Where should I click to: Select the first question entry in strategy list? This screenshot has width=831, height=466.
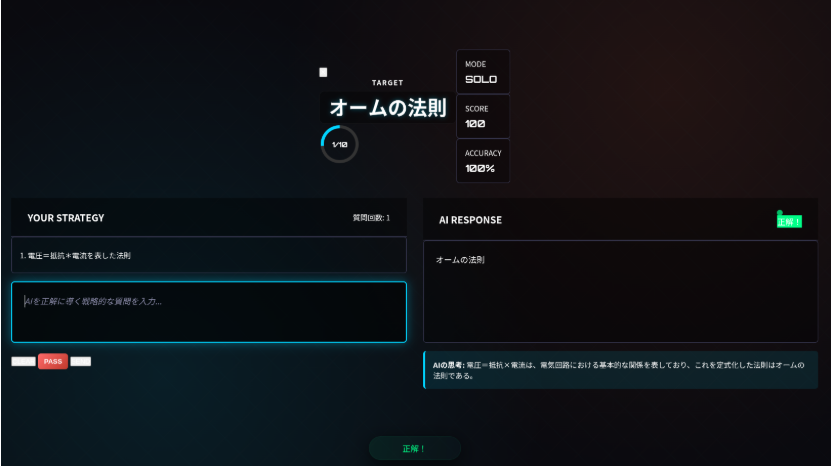tap(209, 255)
